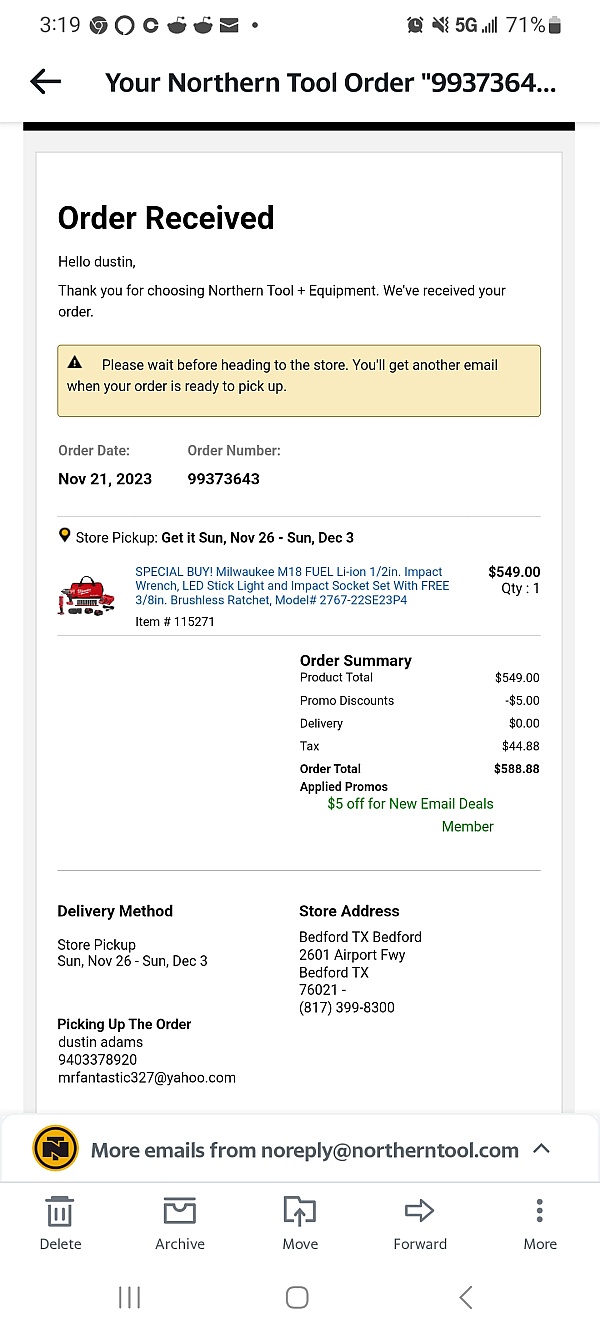600x1333 pixels.
Task: Tap the email subject title
Action: (x=330, y=82)
